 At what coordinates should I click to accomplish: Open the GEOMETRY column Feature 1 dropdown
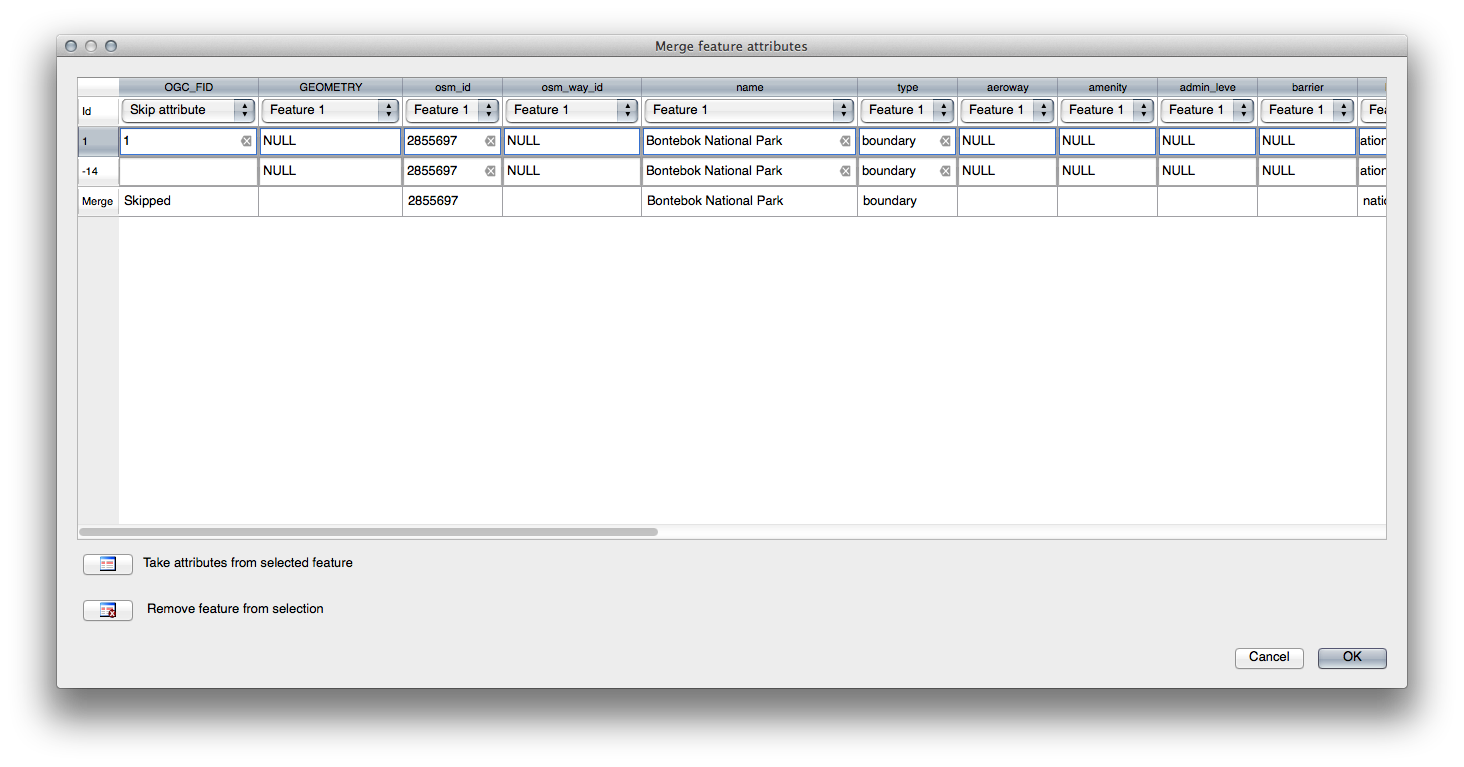coord(330,110)
